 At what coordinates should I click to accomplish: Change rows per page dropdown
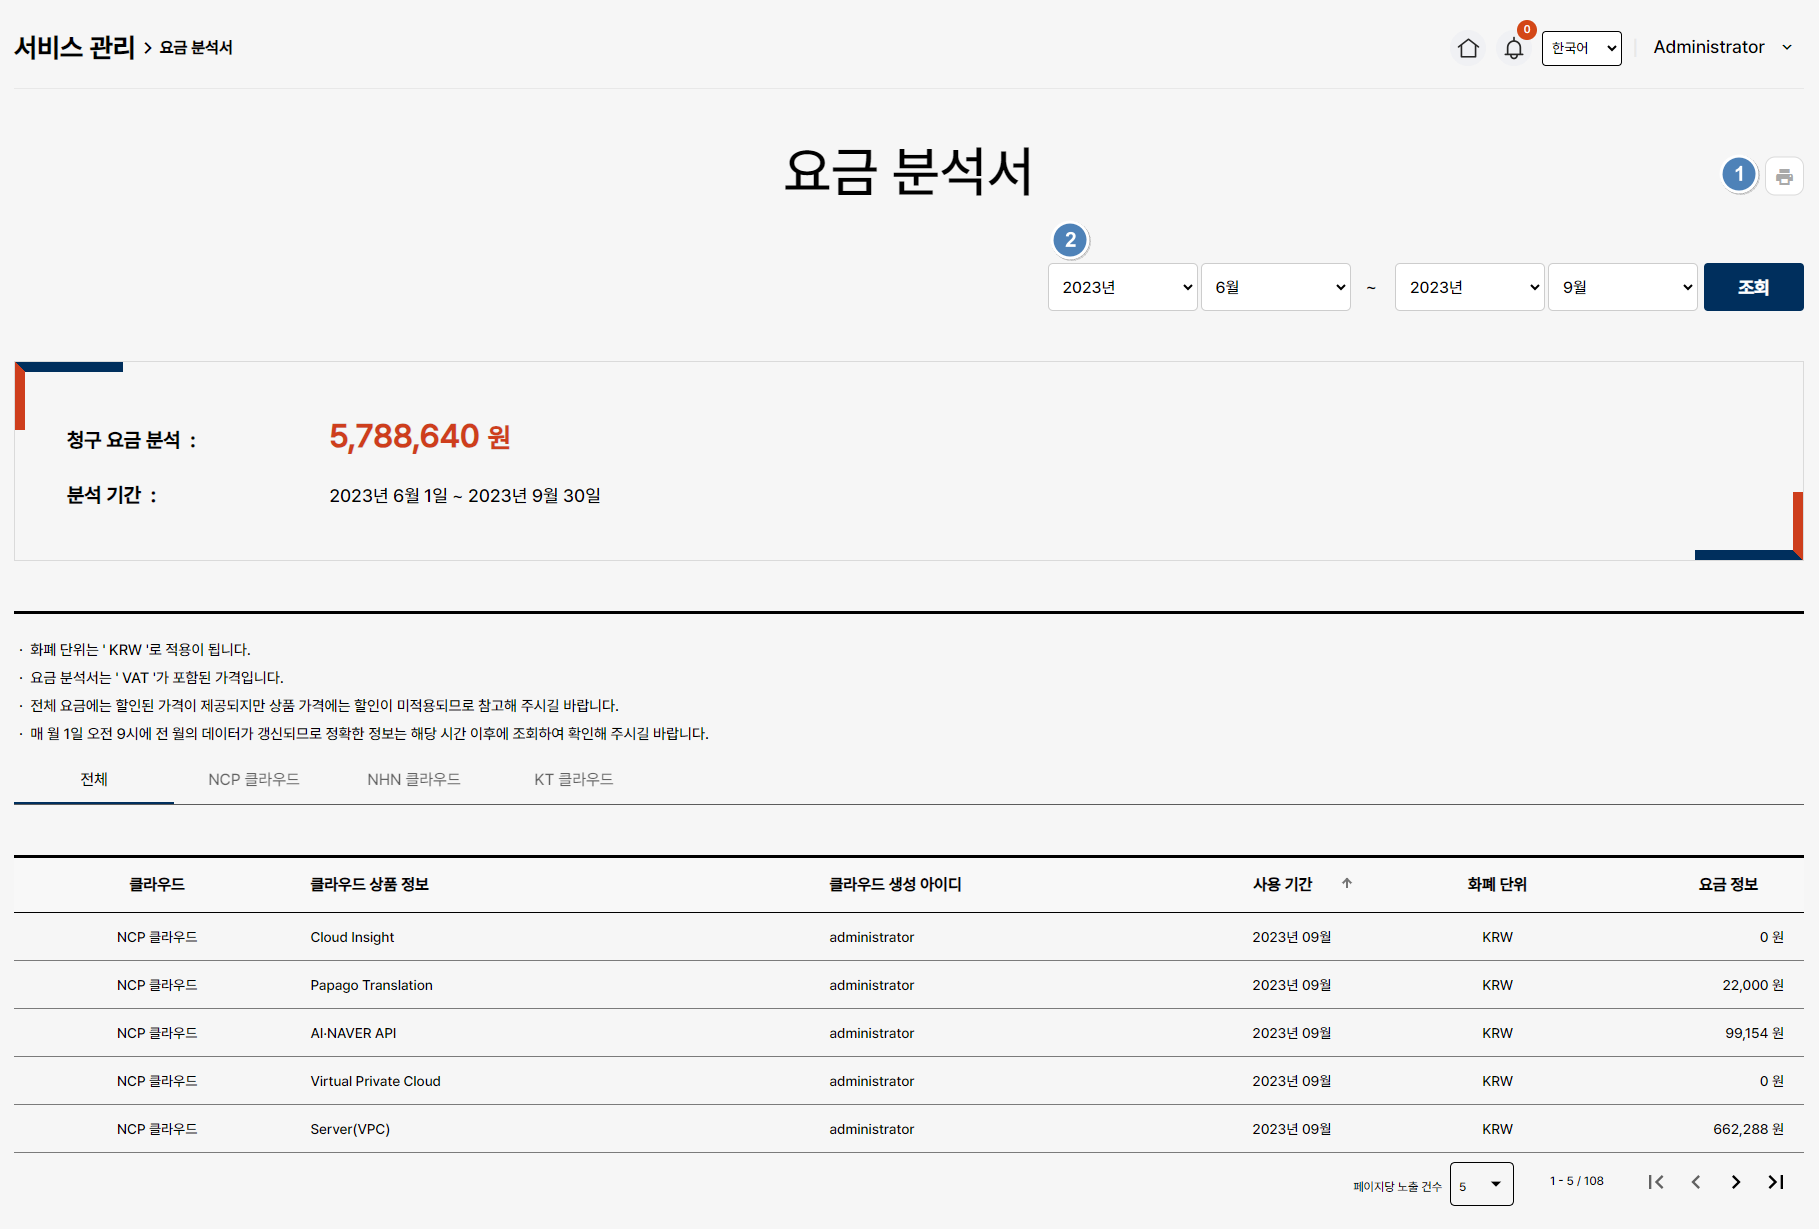point(1481,1184)
